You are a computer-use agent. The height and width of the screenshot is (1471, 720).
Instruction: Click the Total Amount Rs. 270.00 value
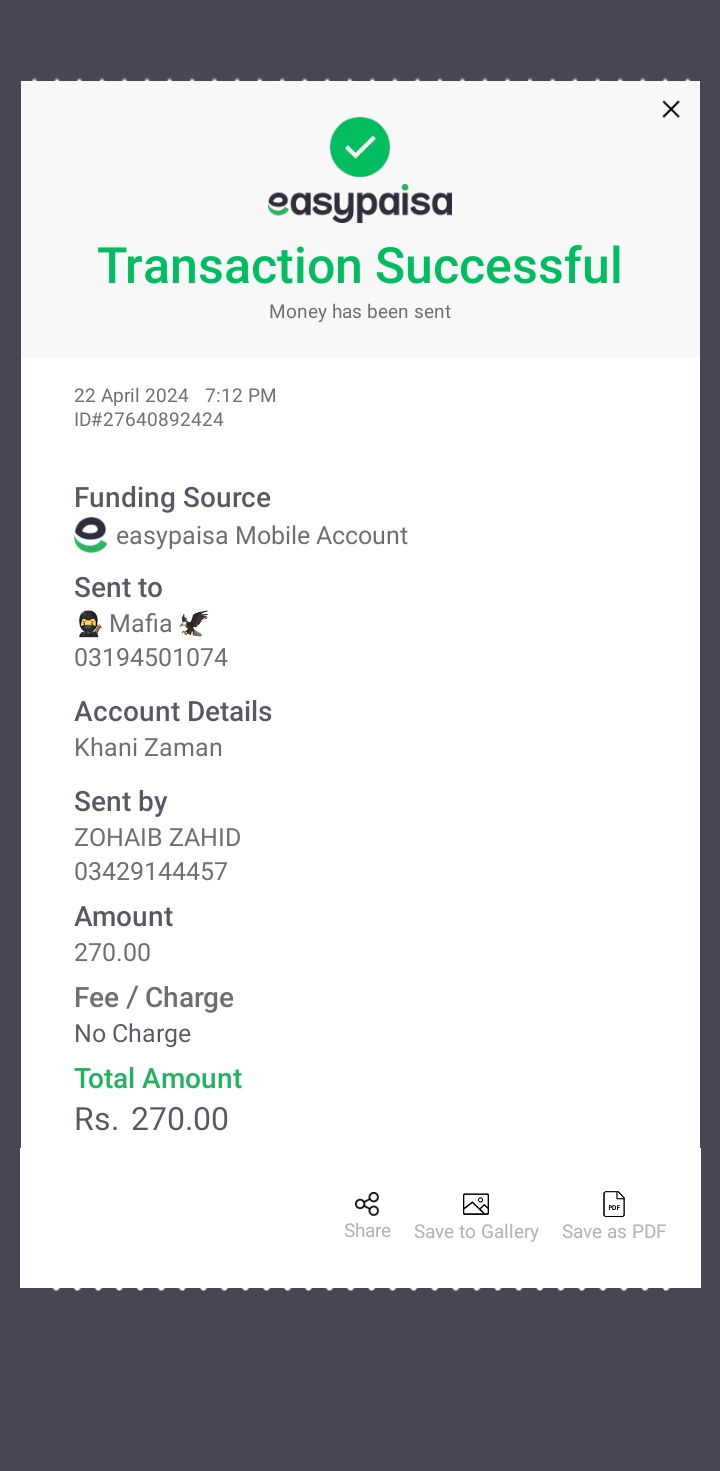pos(151,1119)
